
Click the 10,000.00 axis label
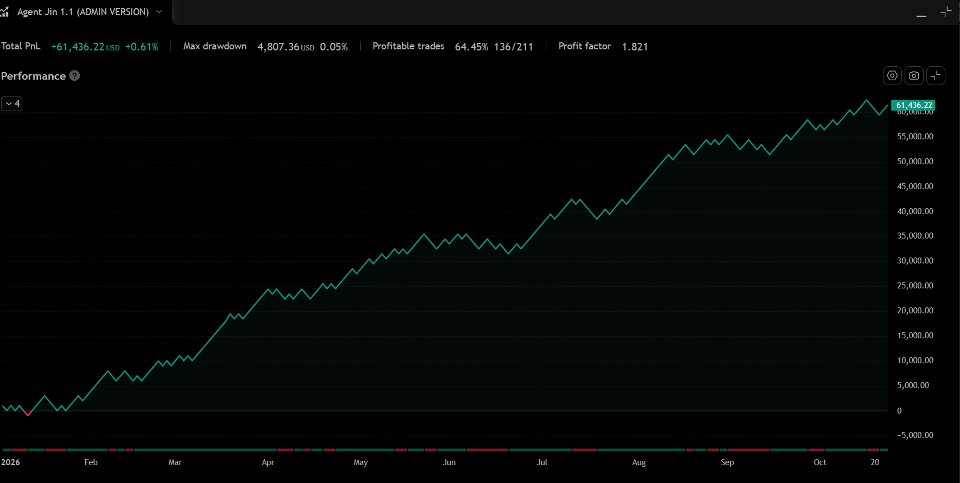click(x=915, y=361)
